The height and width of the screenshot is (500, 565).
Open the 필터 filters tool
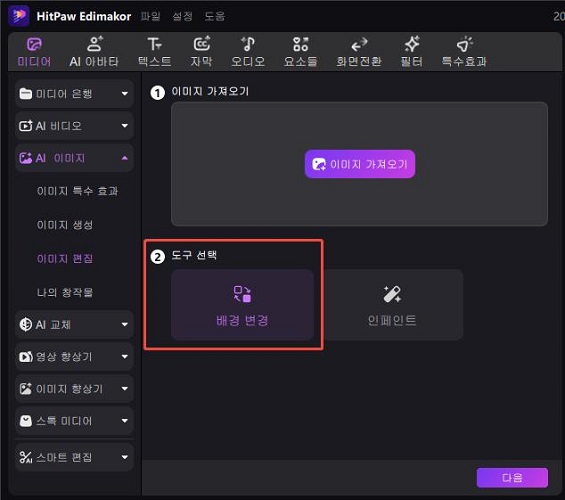pos(411,52)
